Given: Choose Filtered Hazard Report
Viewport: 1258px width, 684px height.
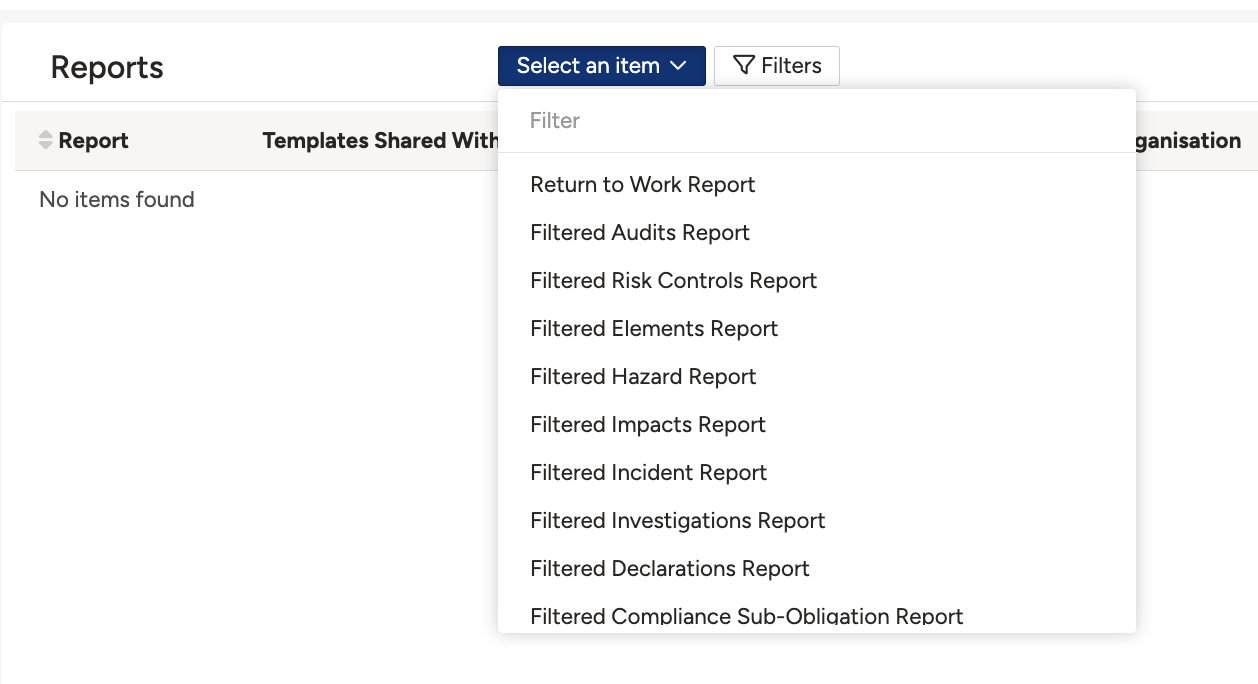Looking at the screenshot, I should click(x=816, y=377).
